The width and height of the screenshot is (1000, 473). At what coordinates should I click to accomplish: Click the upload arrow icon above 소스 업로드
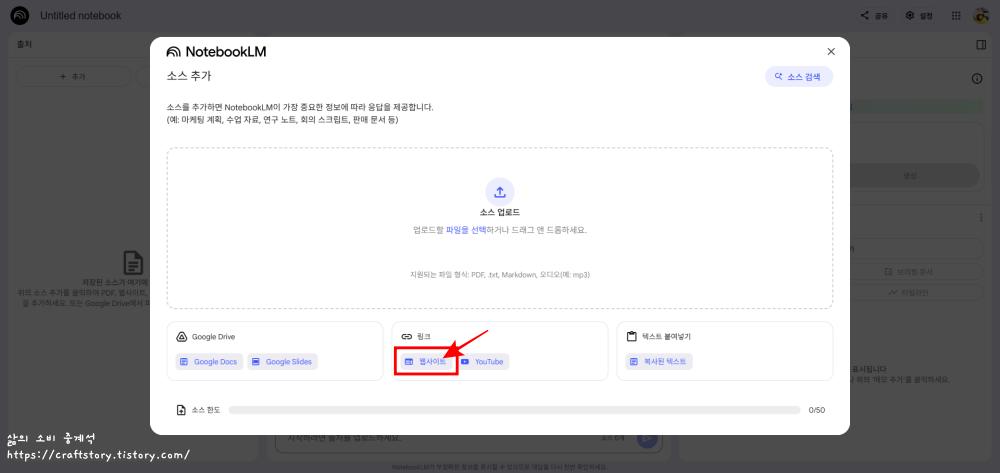499,192
